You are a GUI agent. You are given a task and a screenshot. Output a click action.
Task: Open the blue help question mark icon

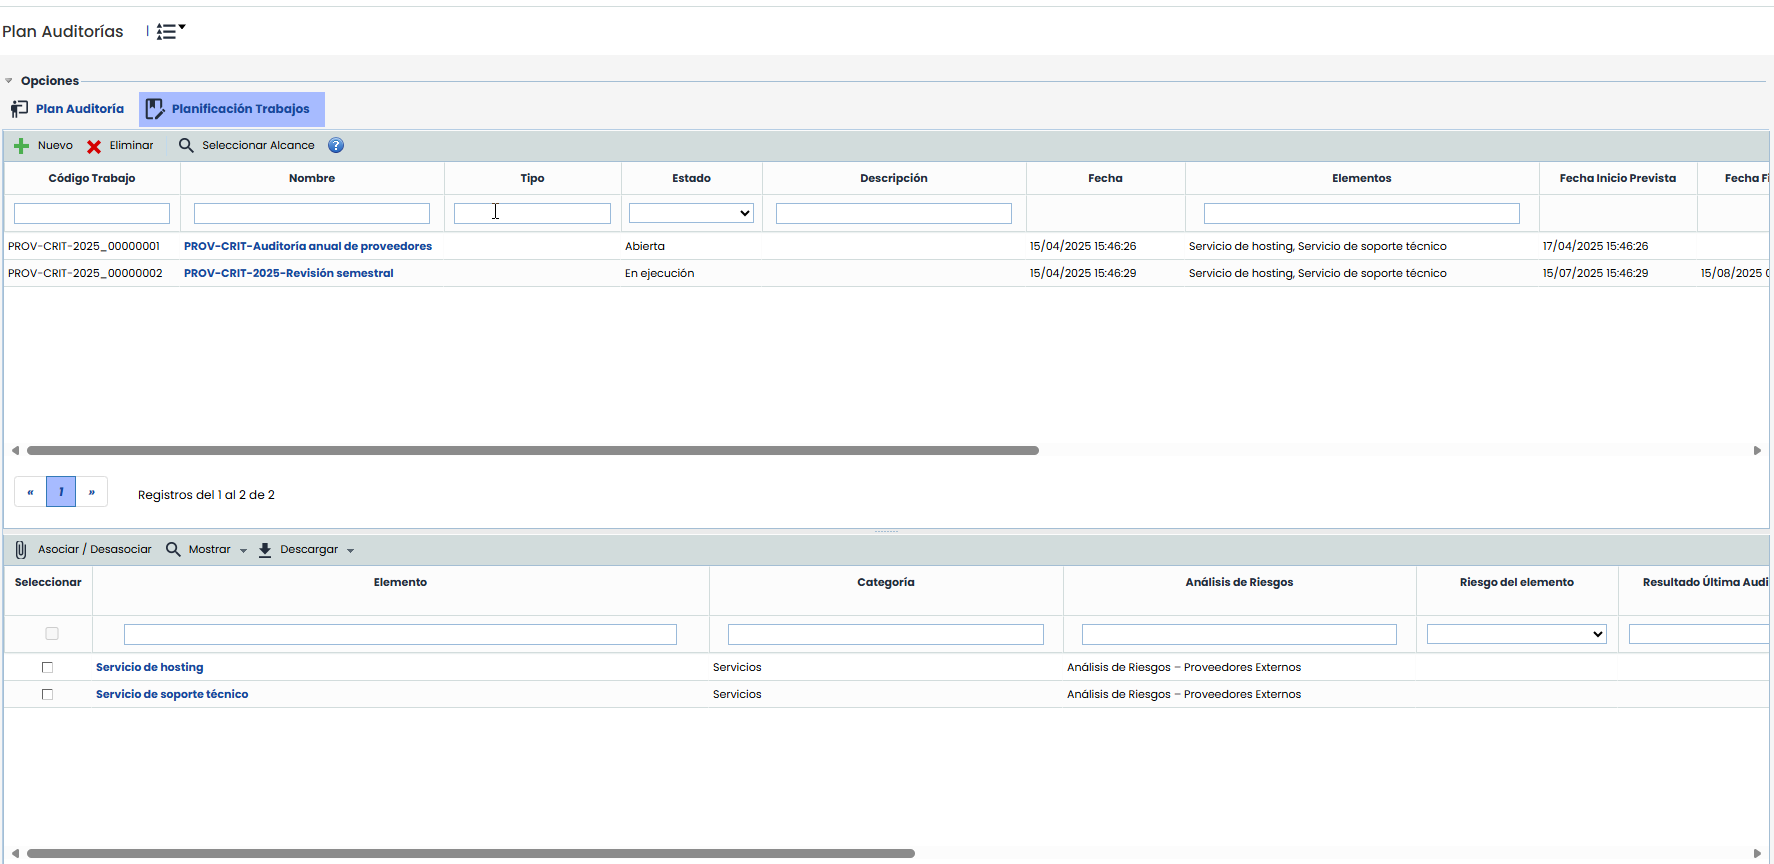pos(336,146)
